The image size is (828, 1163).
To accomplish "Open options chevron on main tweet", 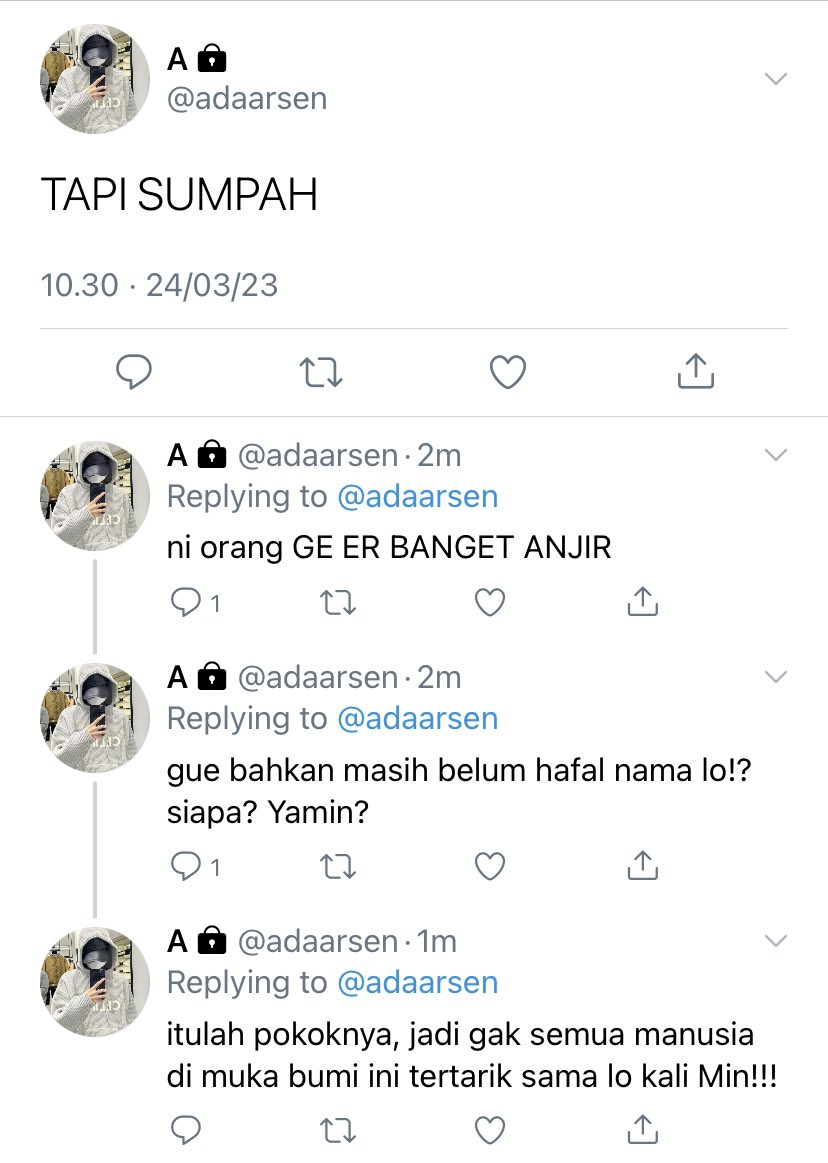I will (775, 79).
